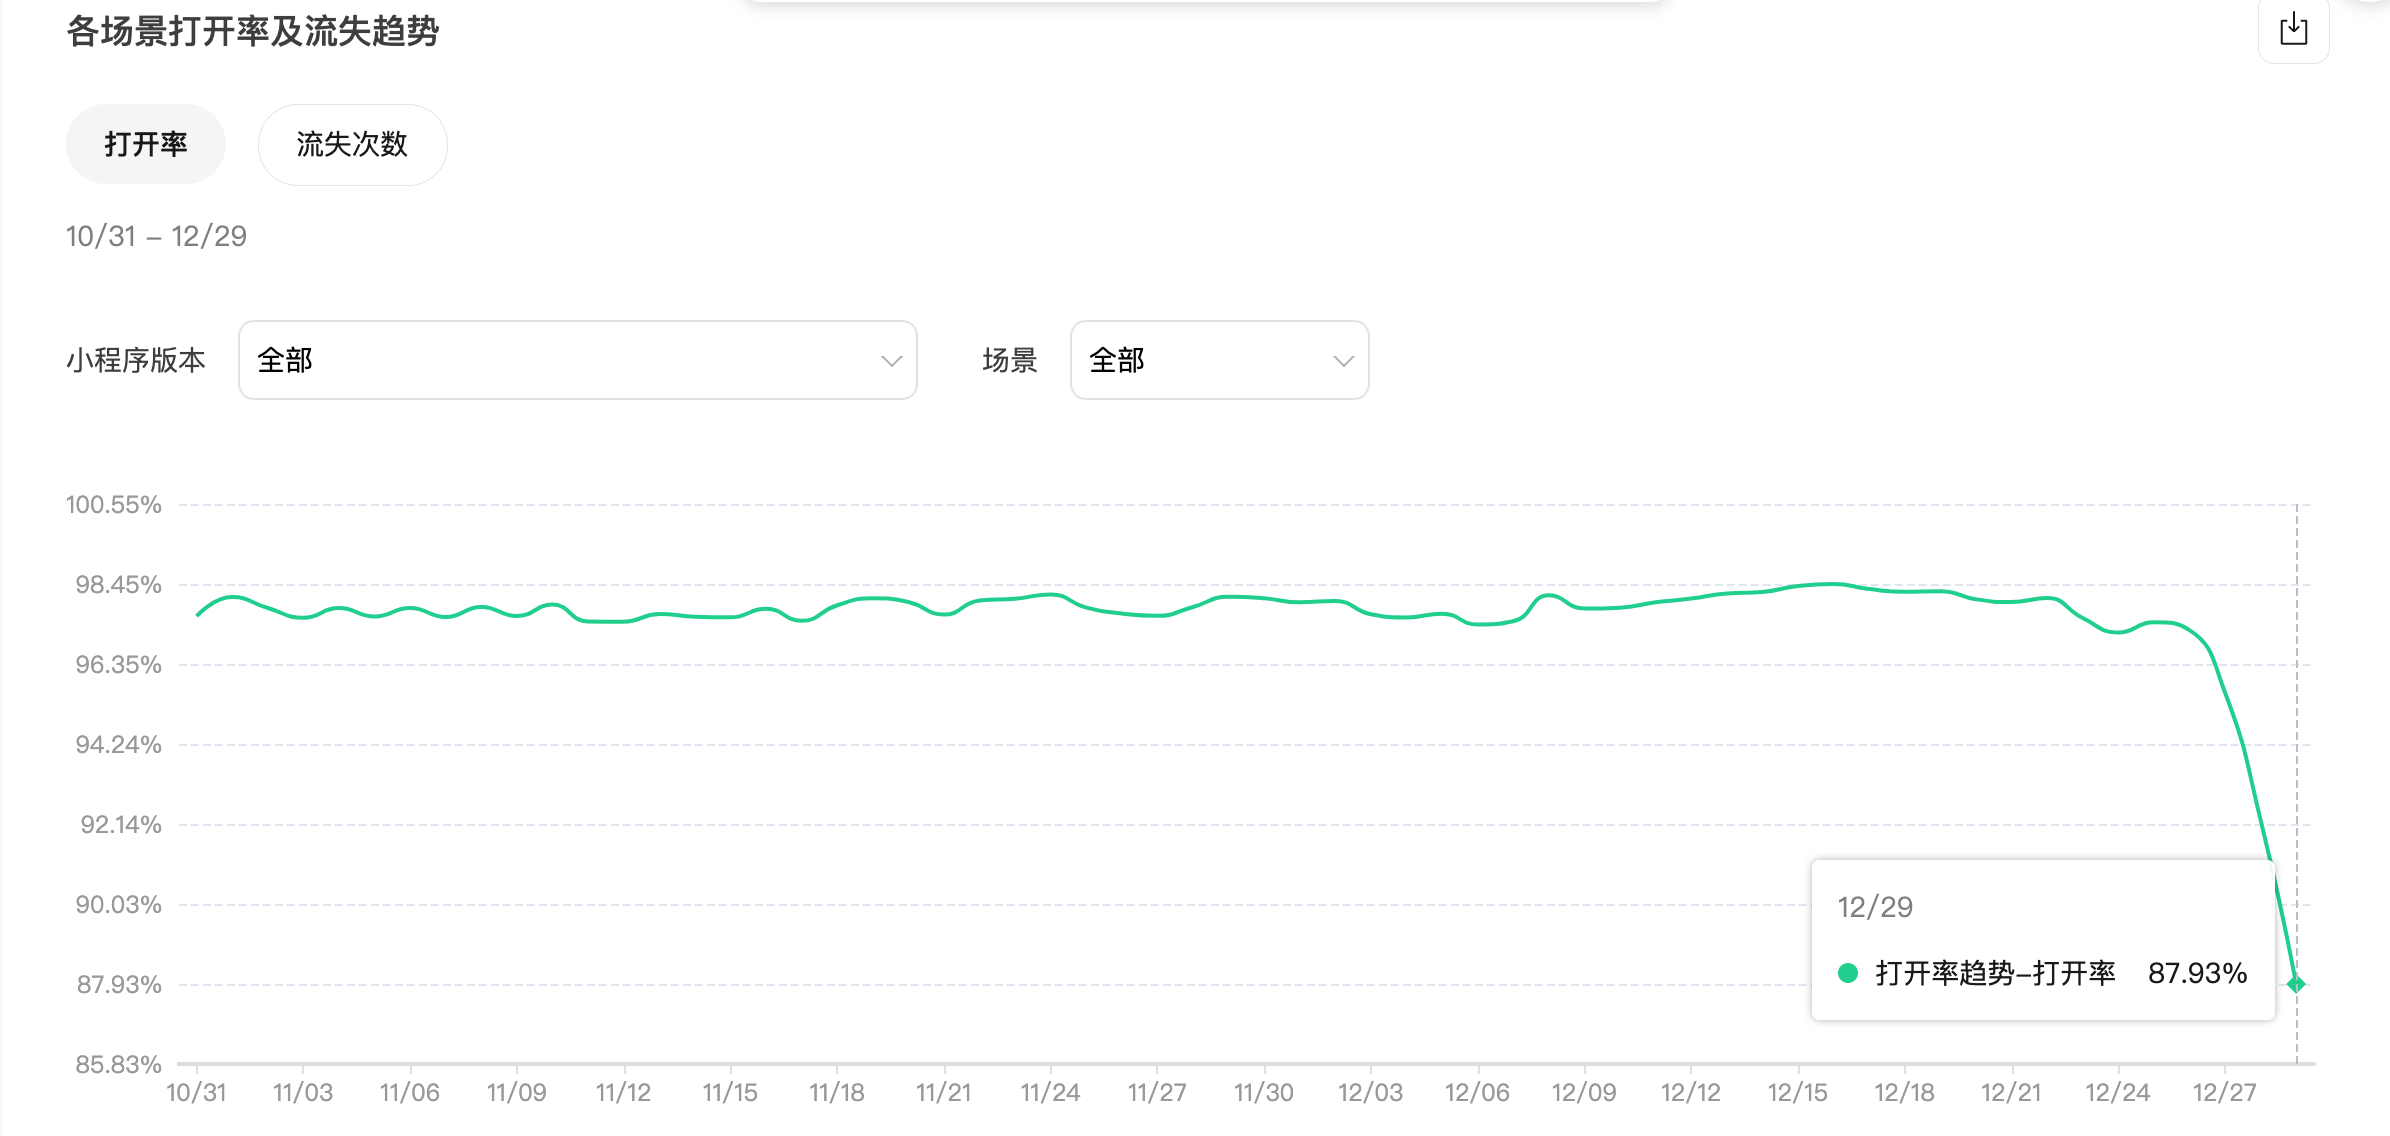Image resolution: width=2390 pixels, height=1136 pixels.
Task: Click the 87.93% y-axis label
Action: (x=119, y=984)
